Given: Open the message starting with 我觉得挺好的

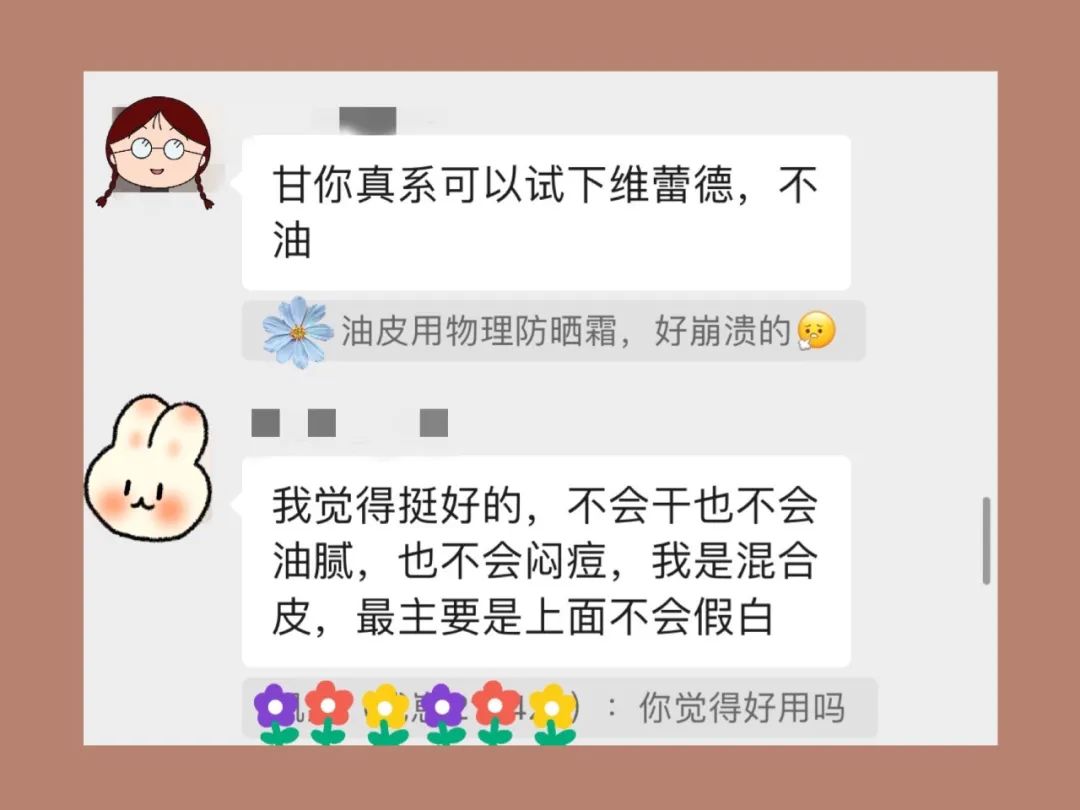Looking at the screenshot, I should pyautogui.click(x=546, y=561).
